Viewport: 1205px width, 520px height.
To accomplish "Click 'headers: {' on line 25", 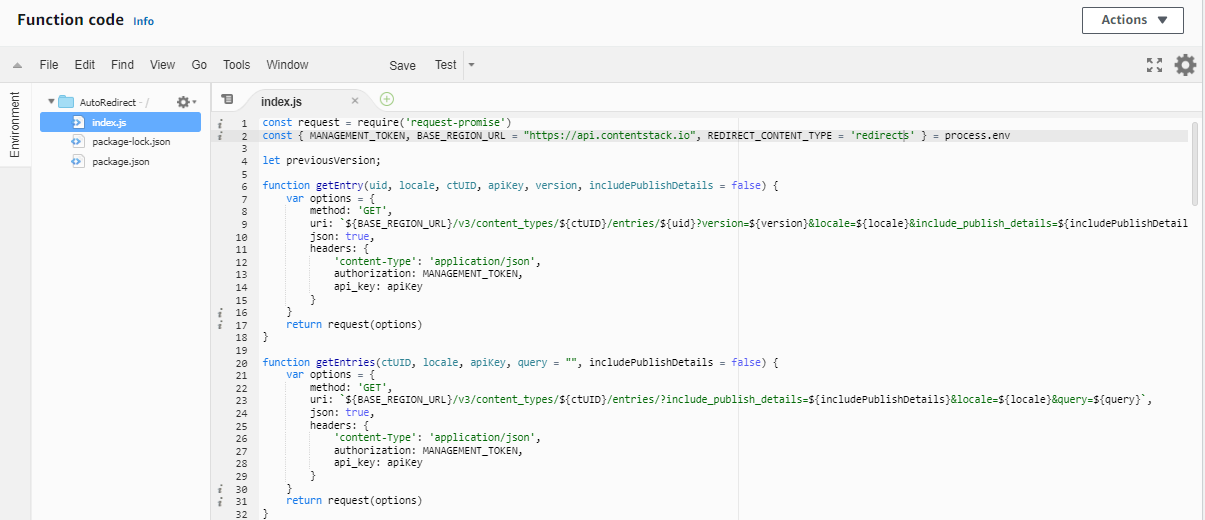I will coord(340,425).
